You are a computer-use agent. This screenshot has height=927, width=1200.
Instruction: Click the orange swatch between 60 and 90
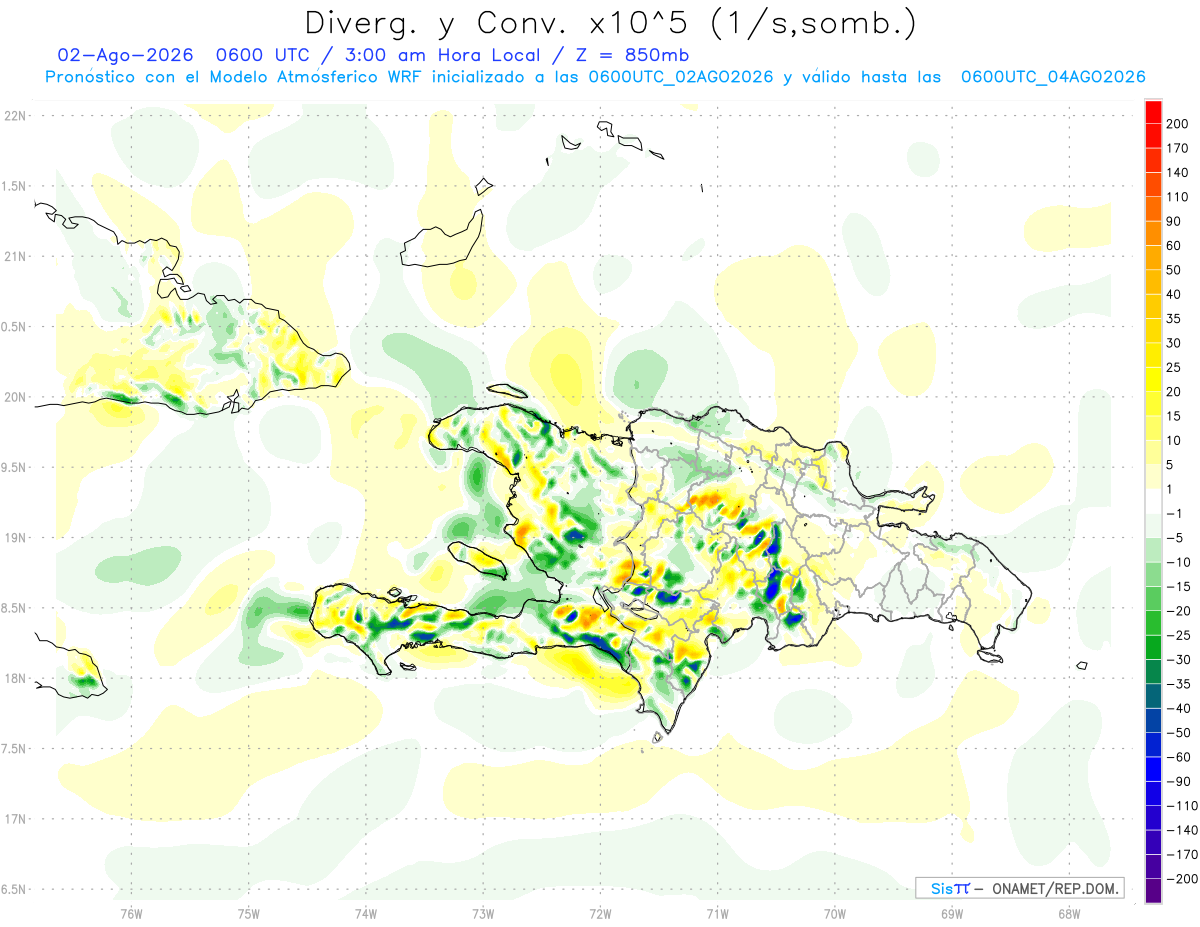1153,232
